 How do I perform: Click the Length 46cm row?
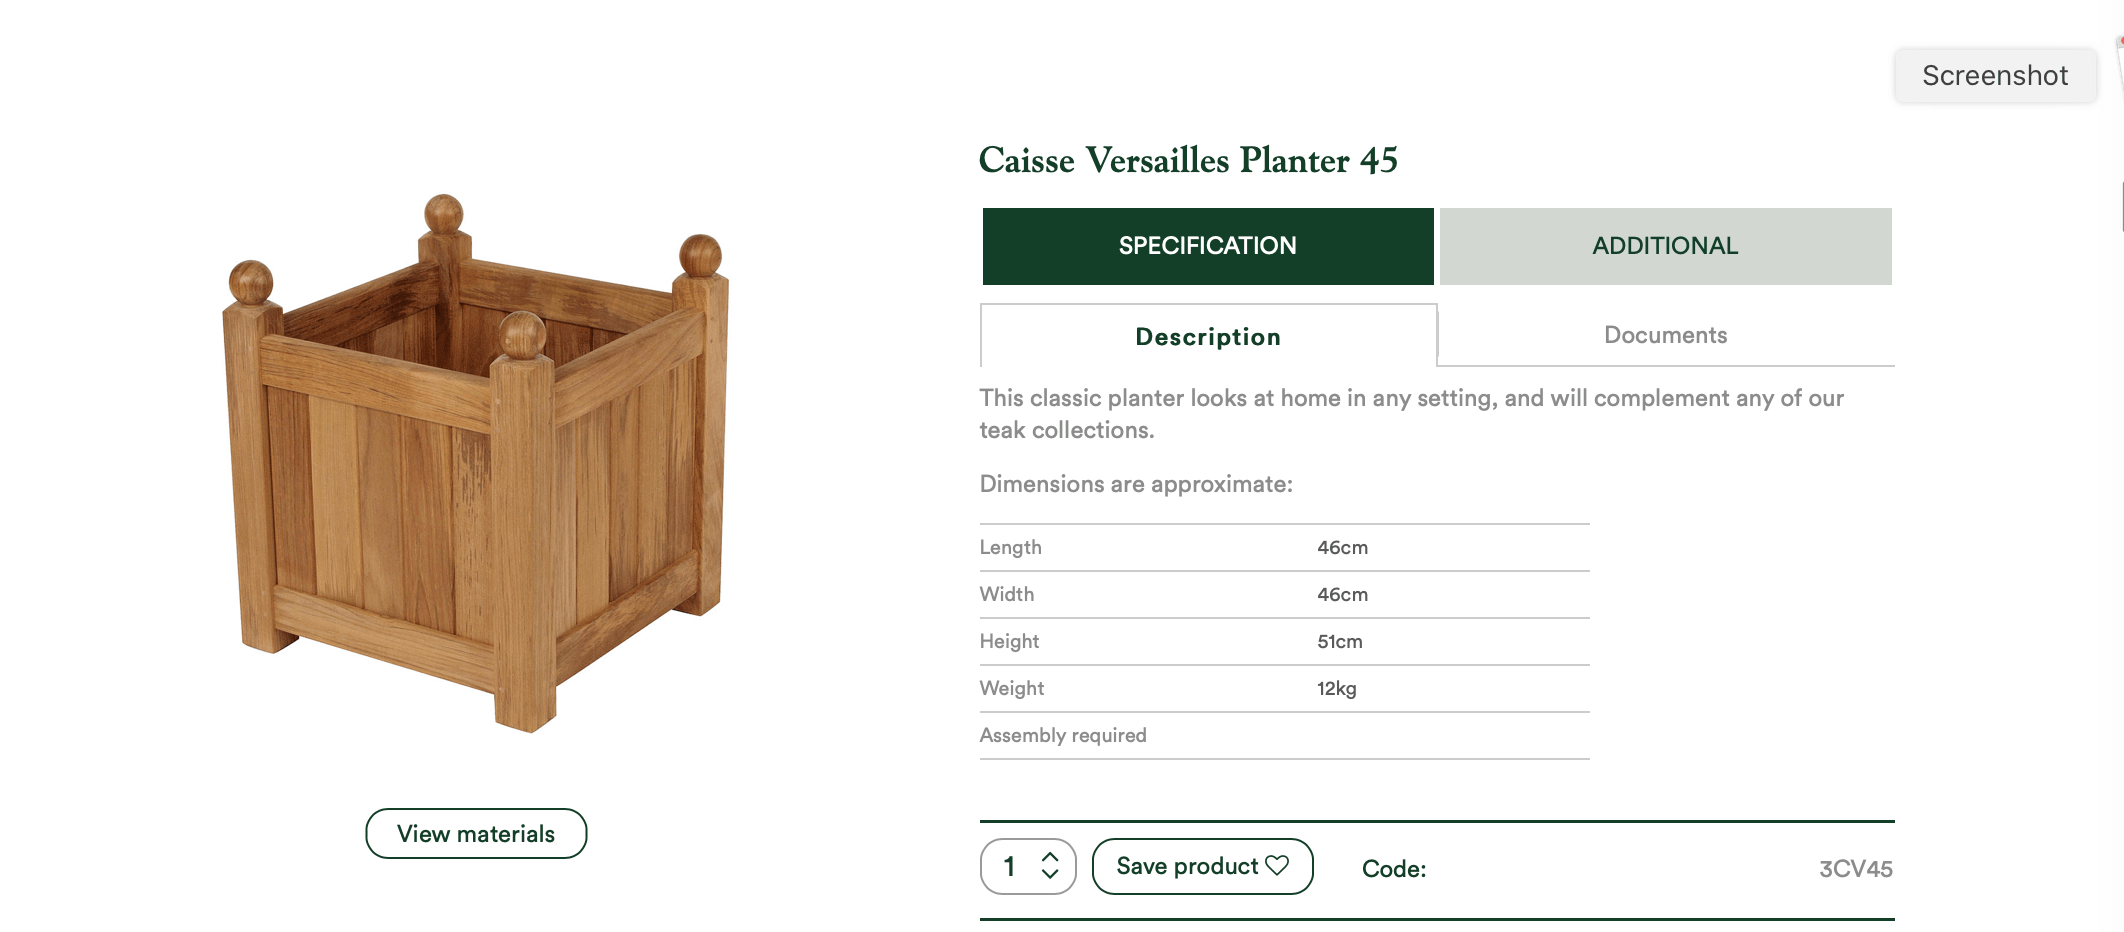pyautogui.click(x=1285, y=548)
